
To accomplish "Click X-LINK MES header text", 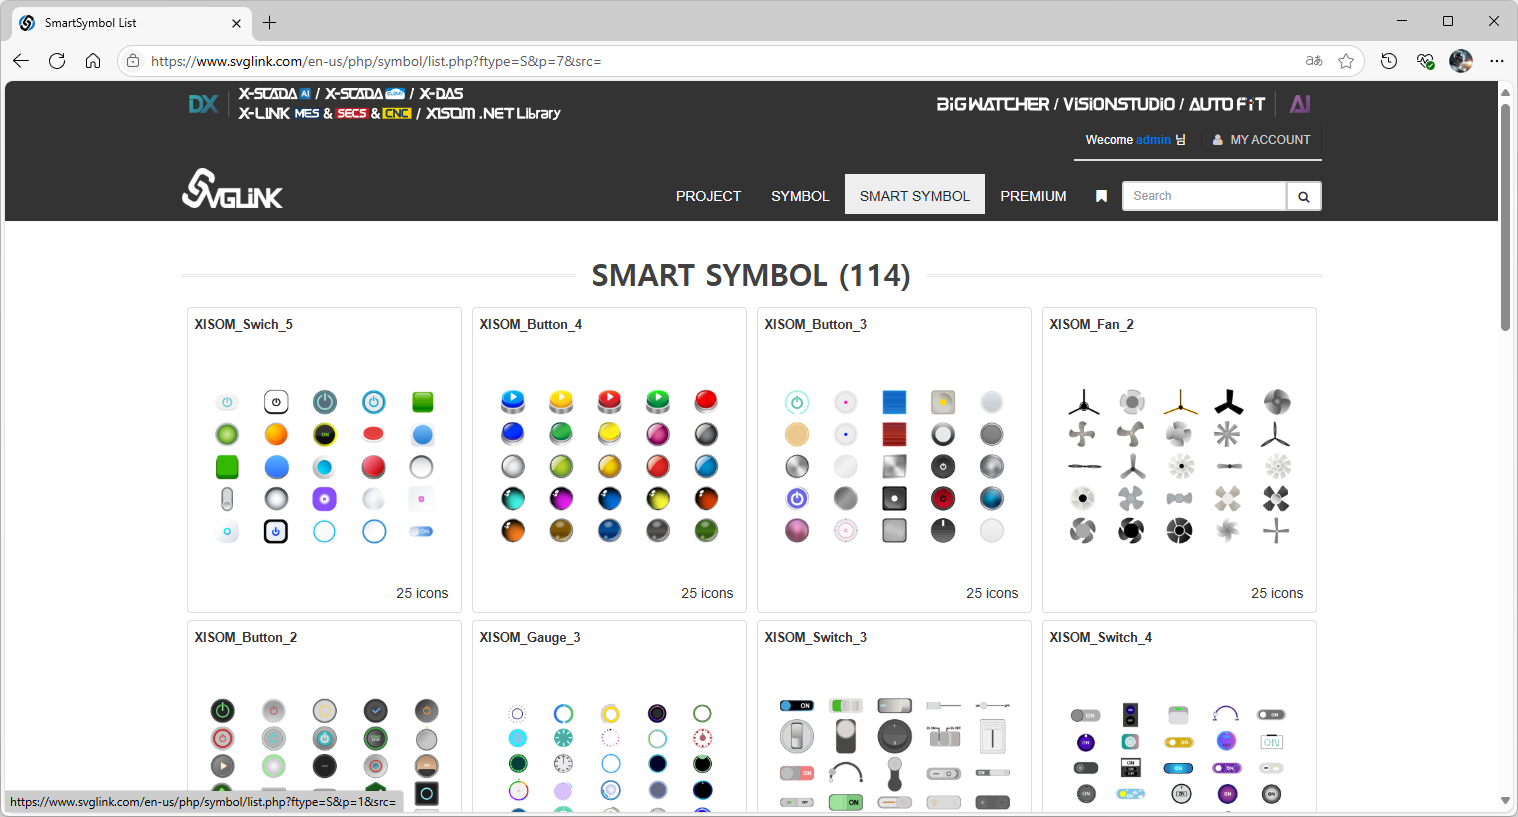I will pos(278,113).
